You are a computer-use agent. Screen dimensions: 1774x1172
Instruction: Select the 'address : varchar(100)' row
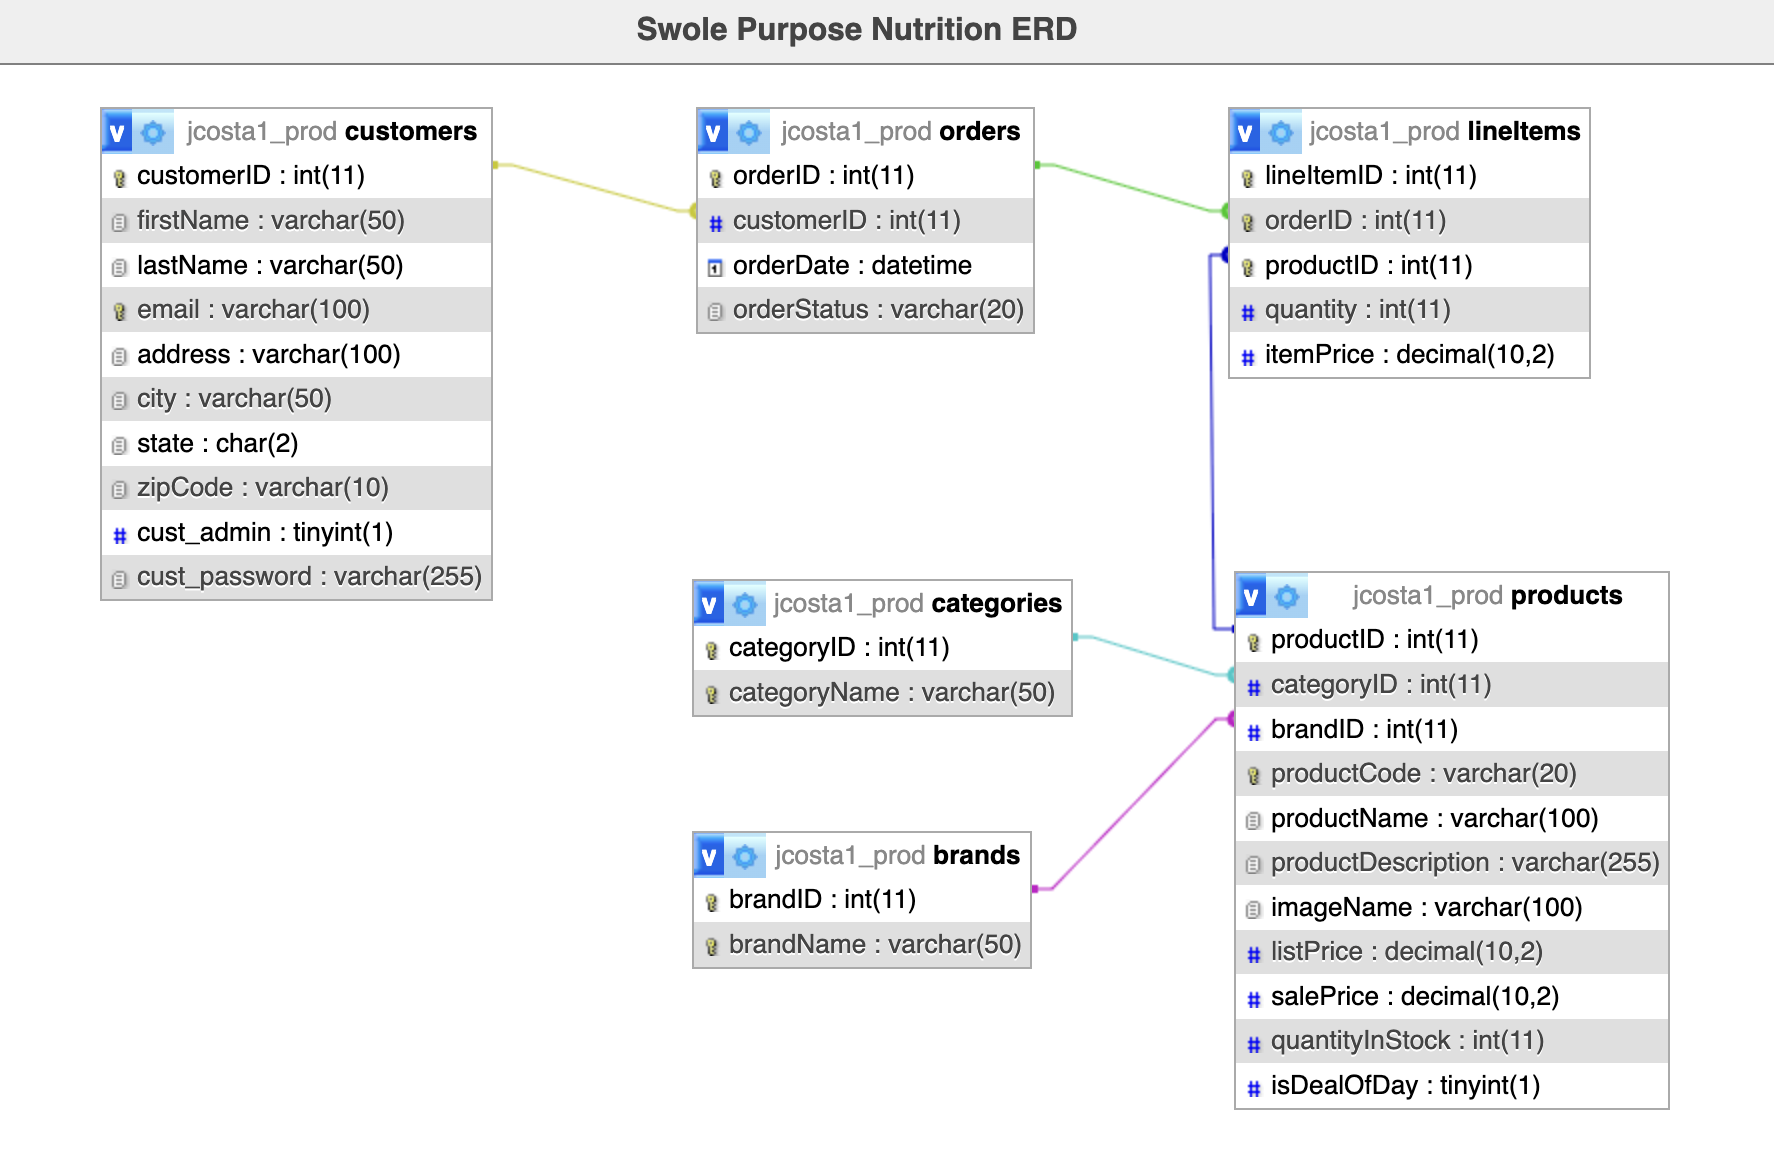click(297, 354)
